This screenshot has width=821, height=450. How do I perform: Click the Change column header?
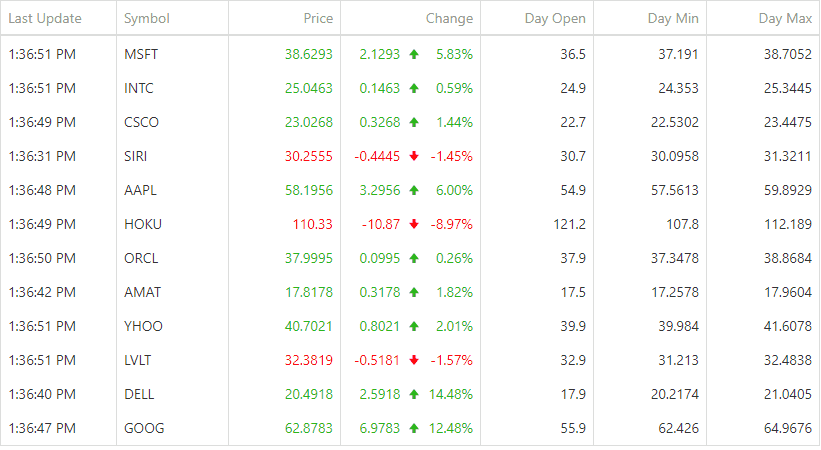(x=449, y=18)
